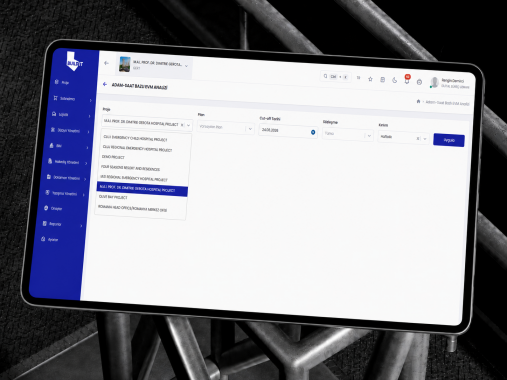Open the Tümü filter dropdown
Image resolution: width=507 pixels, height=380 pixels.
coord(347,134)
